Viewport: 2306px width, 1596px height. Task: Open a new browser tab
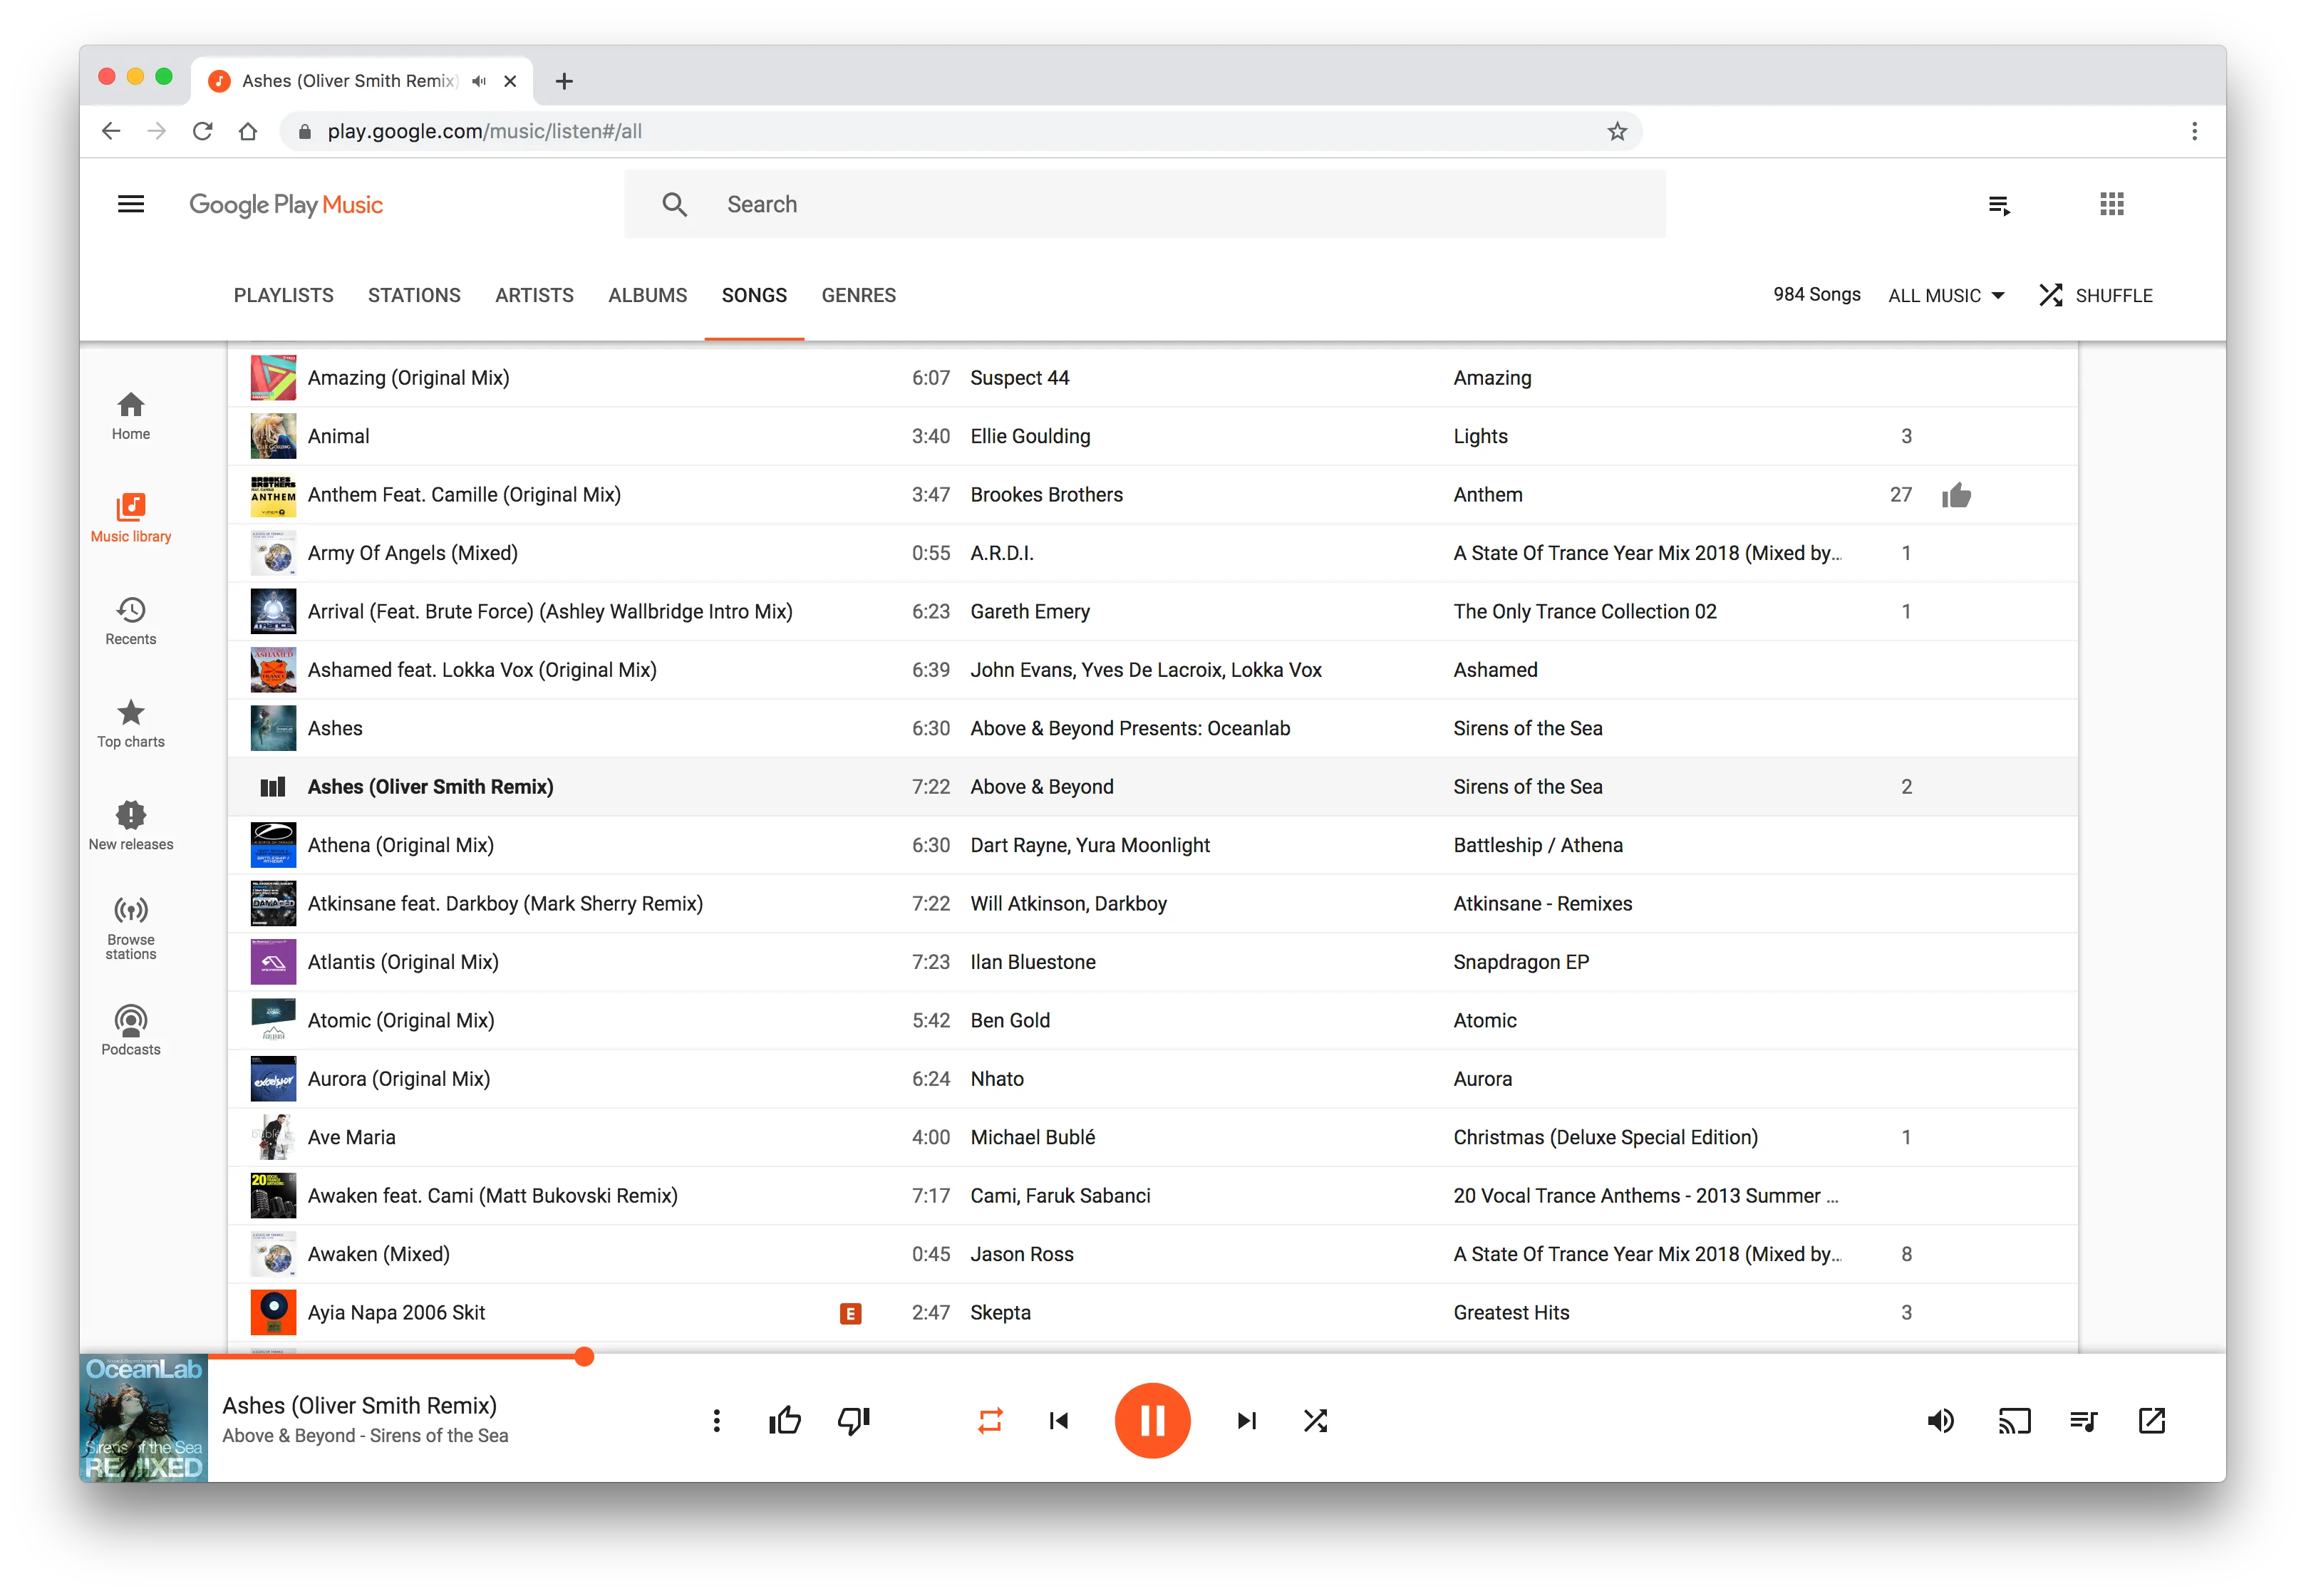point(564,81)
